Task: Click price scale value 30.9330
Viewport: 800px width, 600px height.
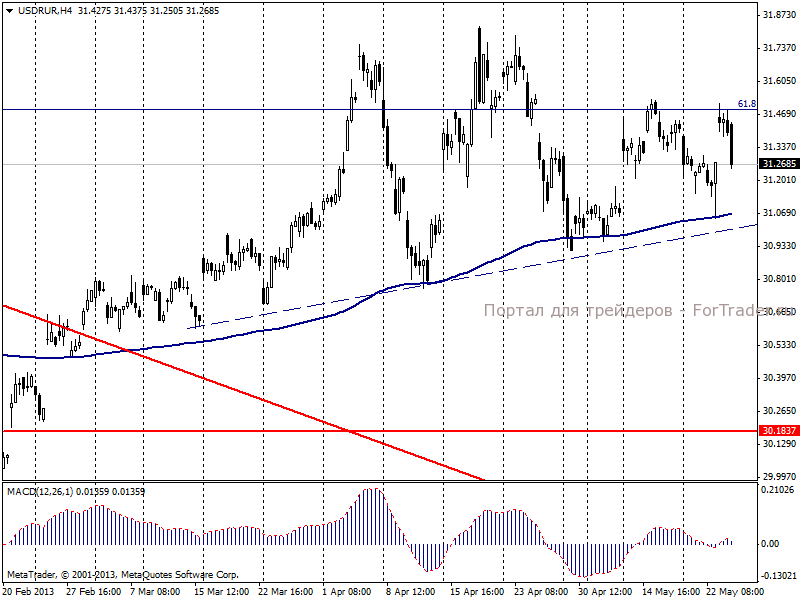Action: 779,245
